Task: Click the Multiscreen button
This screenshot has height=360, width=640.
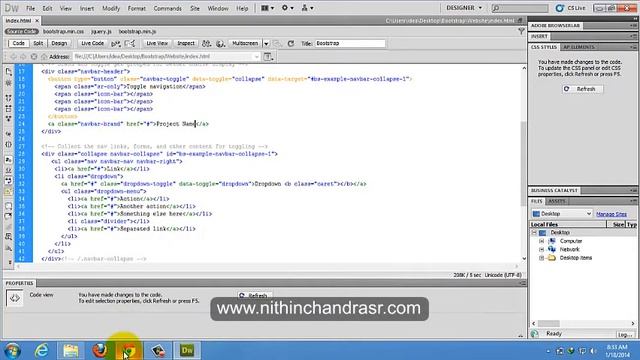Action: coord(245,43)
